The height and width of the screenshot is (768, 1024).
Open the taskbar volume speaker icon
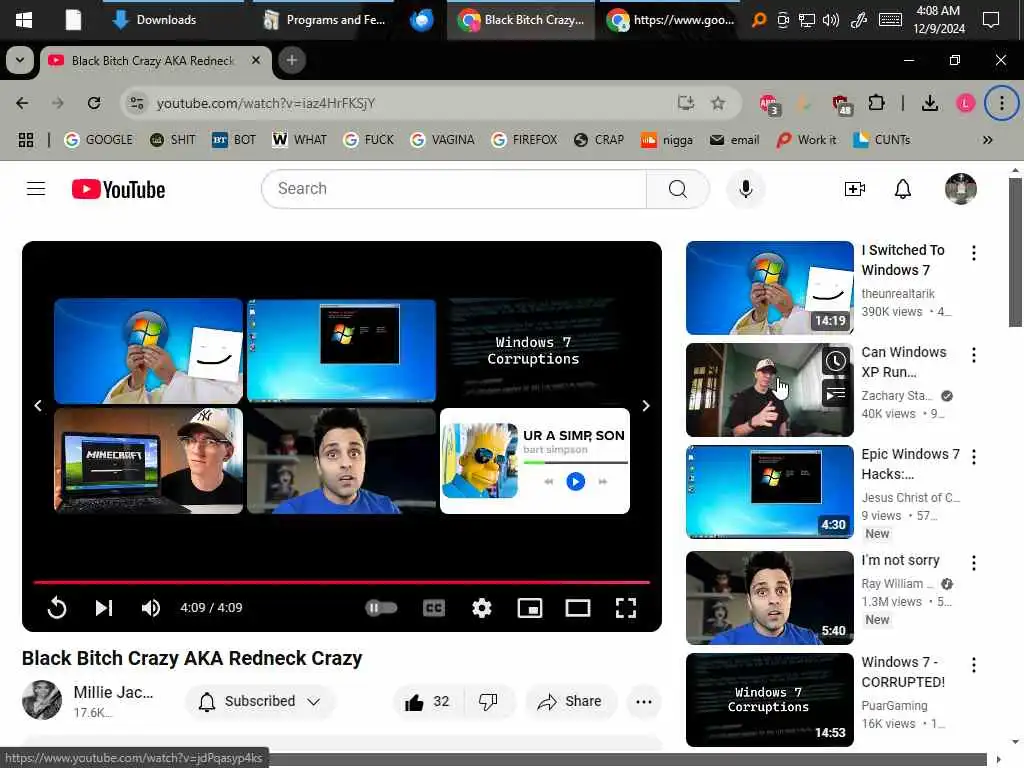click(x=831, y=20)
